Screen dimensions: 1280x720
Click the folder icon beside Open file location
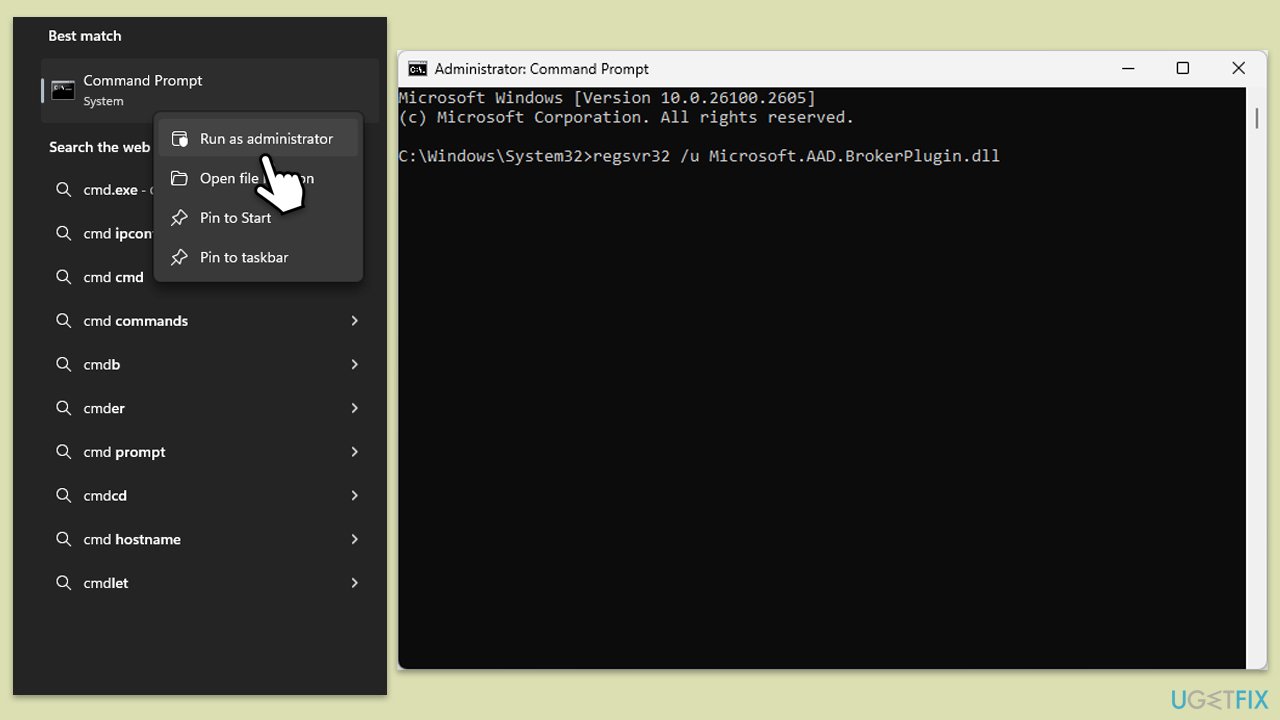pyautogui.click(x=179, y=178)
